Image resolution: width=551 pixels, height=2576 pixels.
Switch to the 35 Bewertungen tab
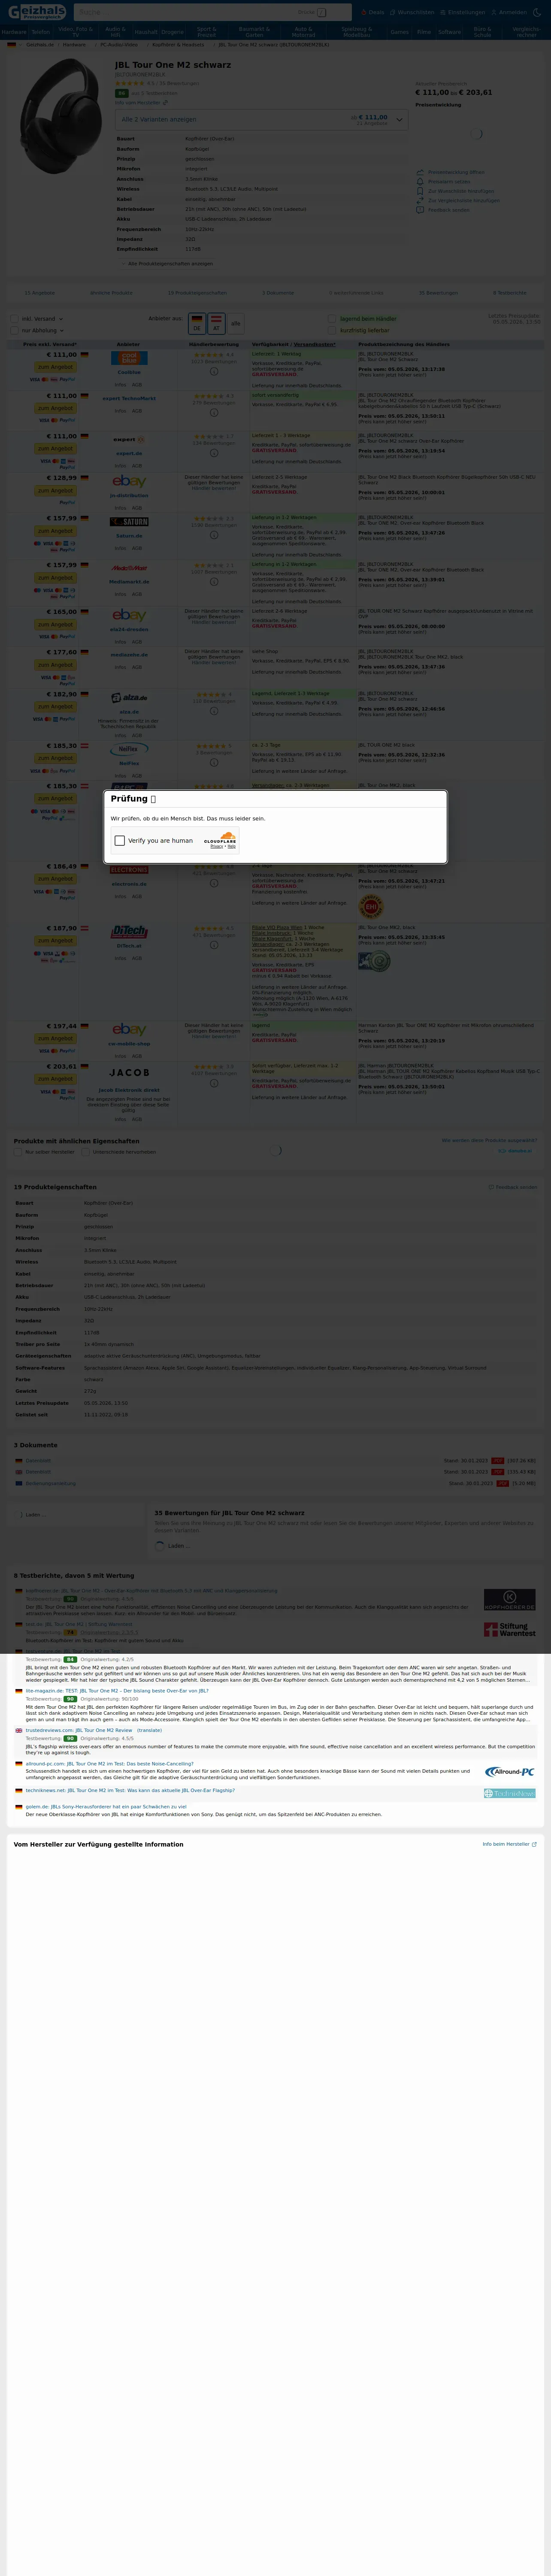438,293
